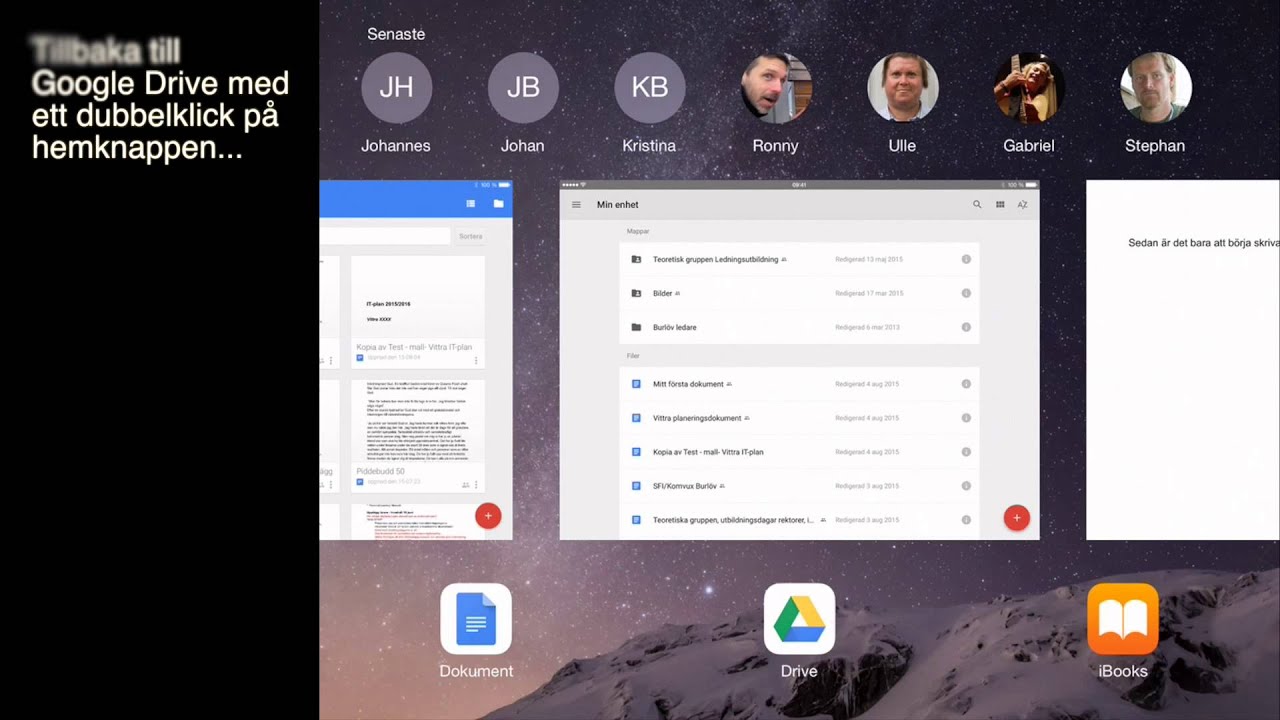Tap red plus button in Dokument card

[x=488, y=515]
